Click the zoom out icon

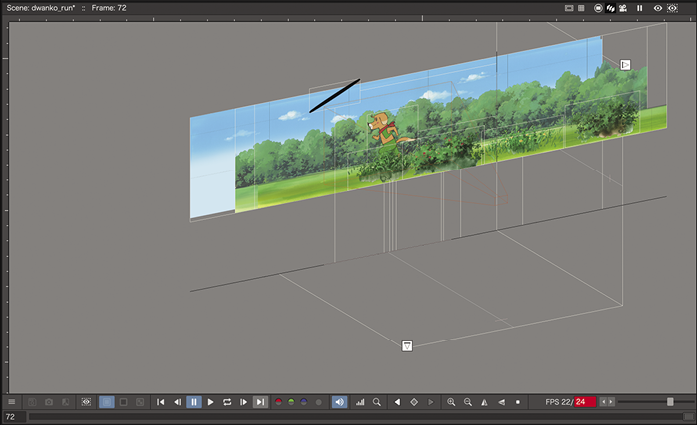coord(468,402)
